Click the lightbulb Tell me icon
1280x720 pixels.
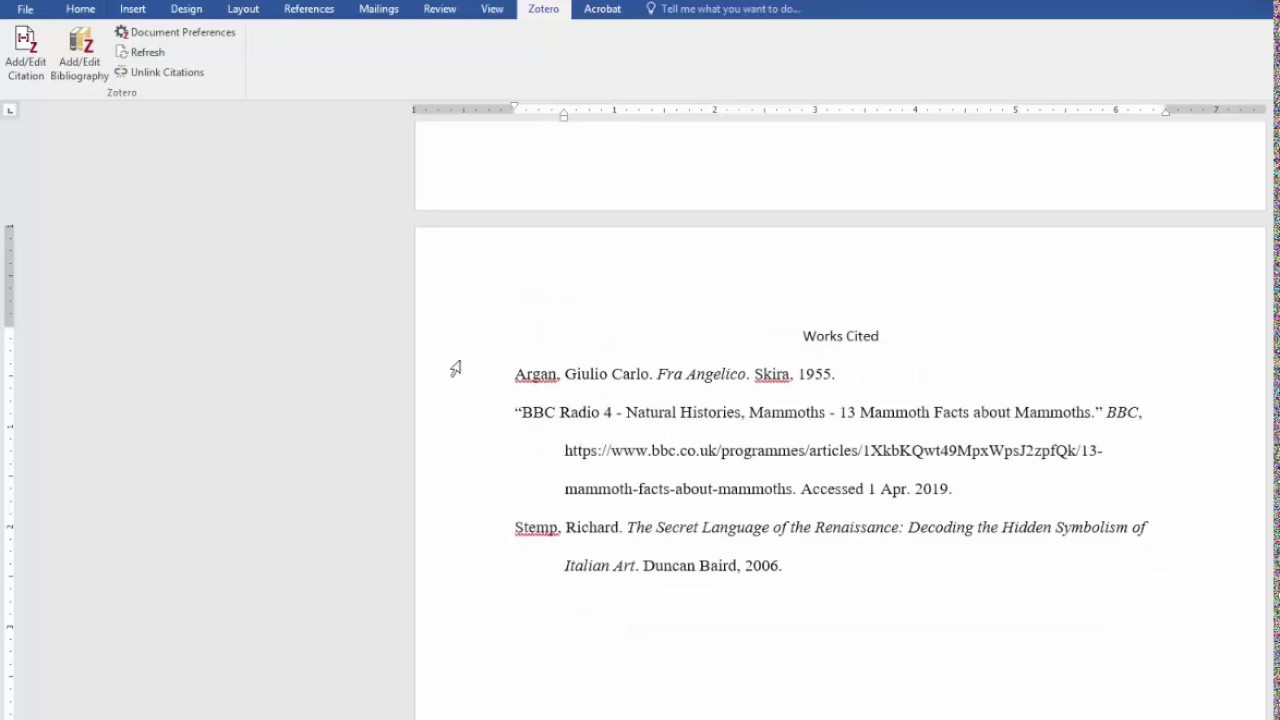[651, 9]
